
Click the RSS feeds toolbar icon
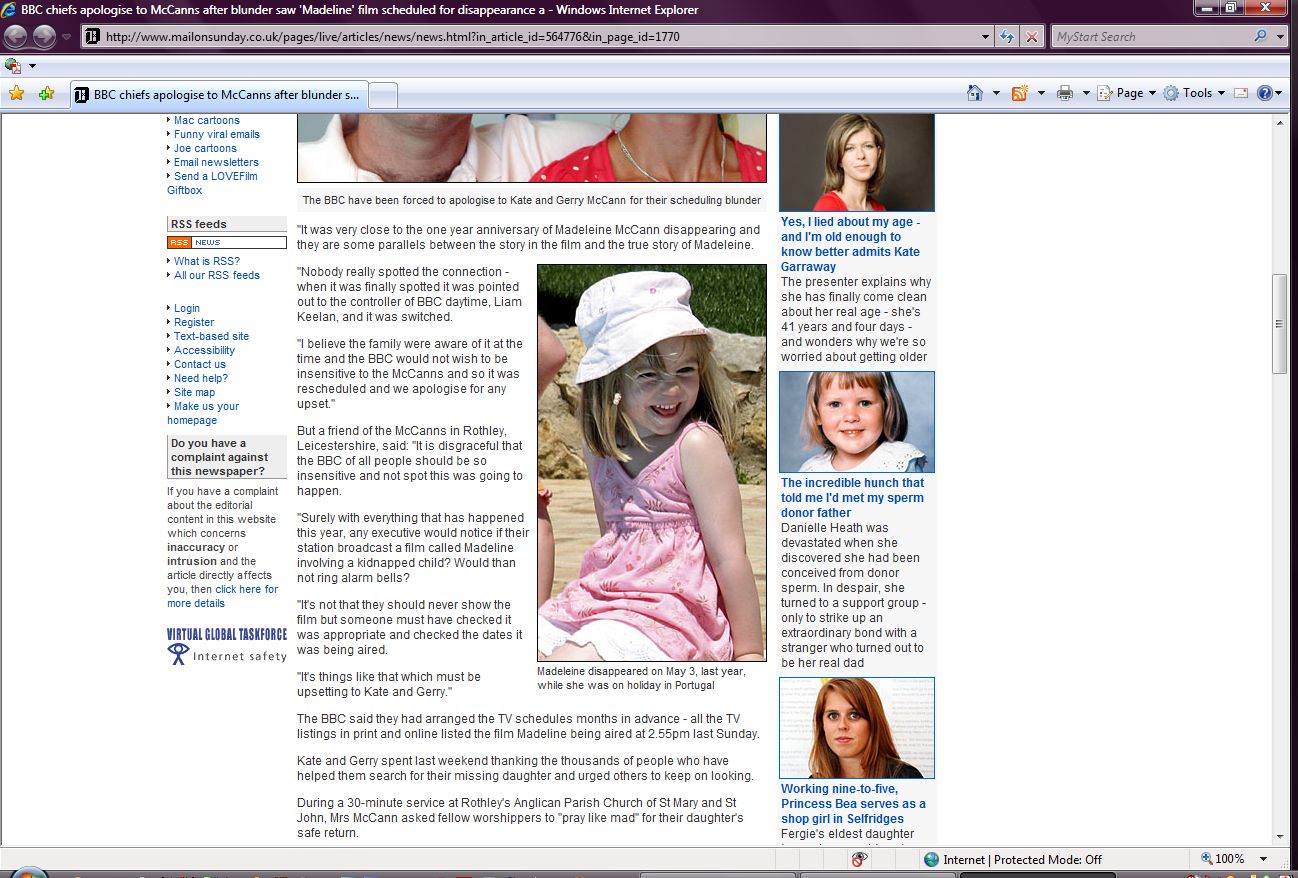coord(1020,93)
